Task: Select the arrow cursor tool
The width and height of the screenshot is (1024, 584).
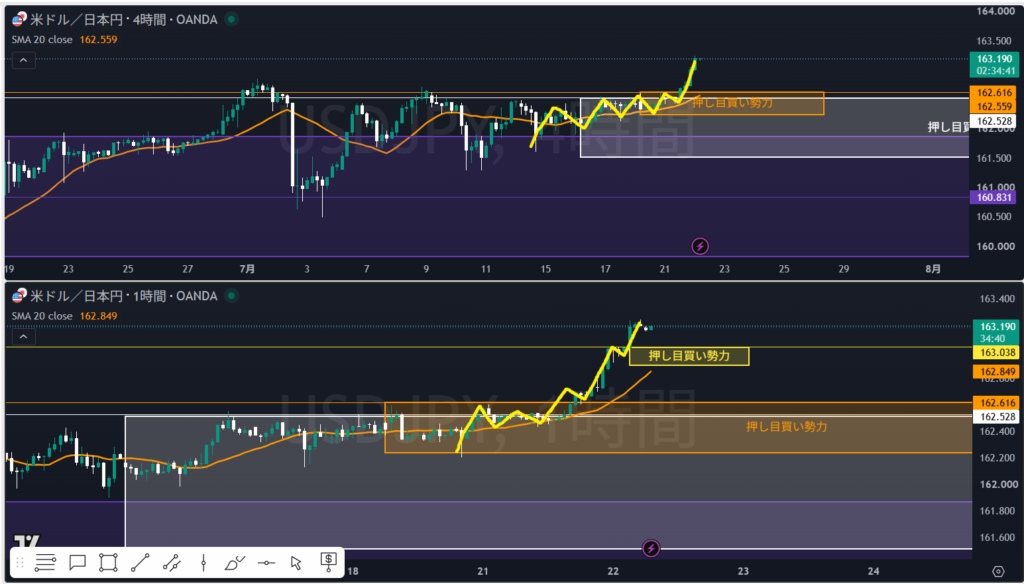Action: click(296, 562)
